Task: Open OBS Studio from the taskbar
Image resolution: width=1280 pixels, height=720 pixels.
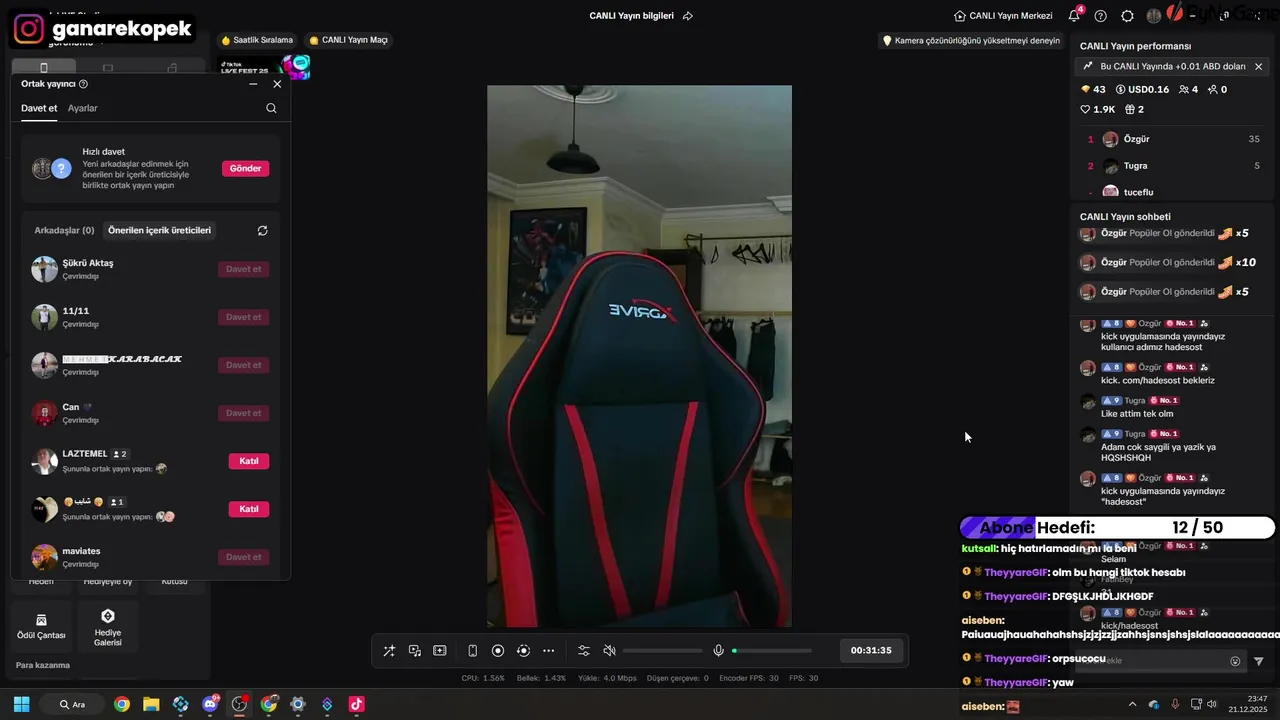Action: 239,704
